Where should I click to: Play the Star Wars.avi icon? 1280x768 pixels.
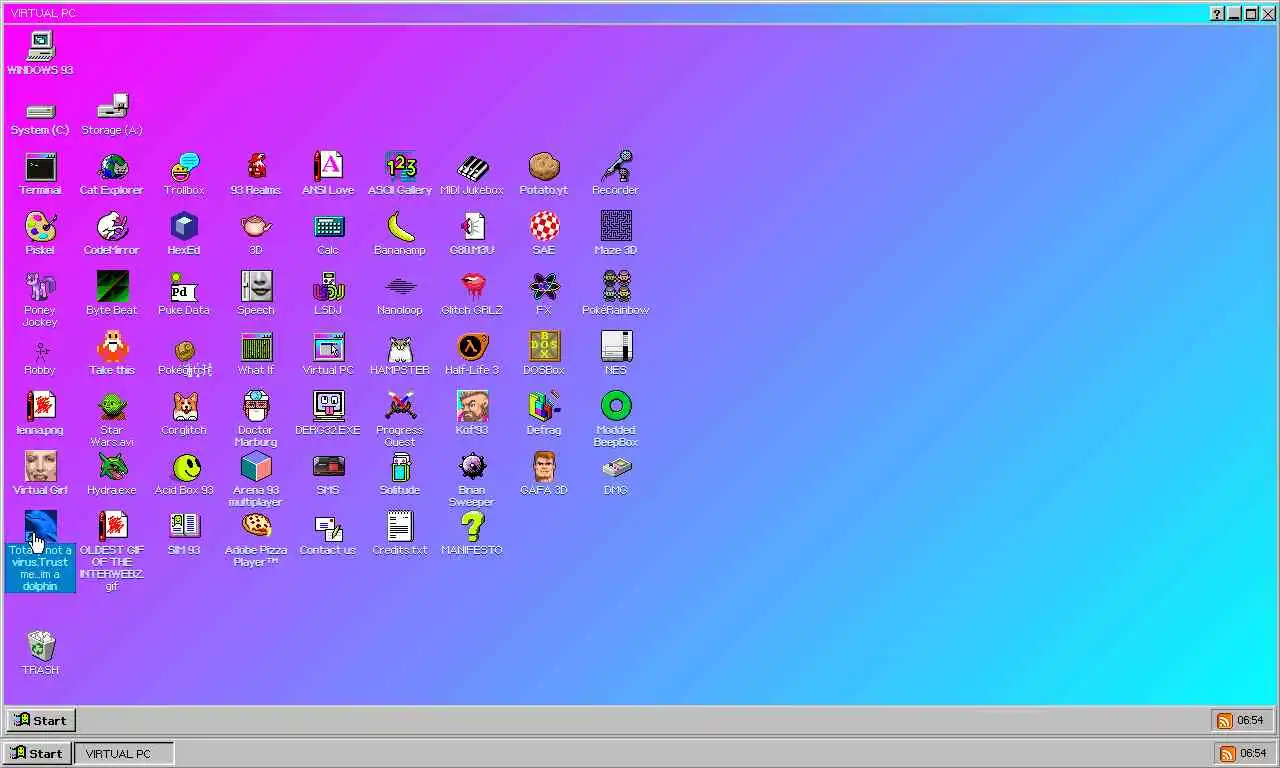pos(112,406)
